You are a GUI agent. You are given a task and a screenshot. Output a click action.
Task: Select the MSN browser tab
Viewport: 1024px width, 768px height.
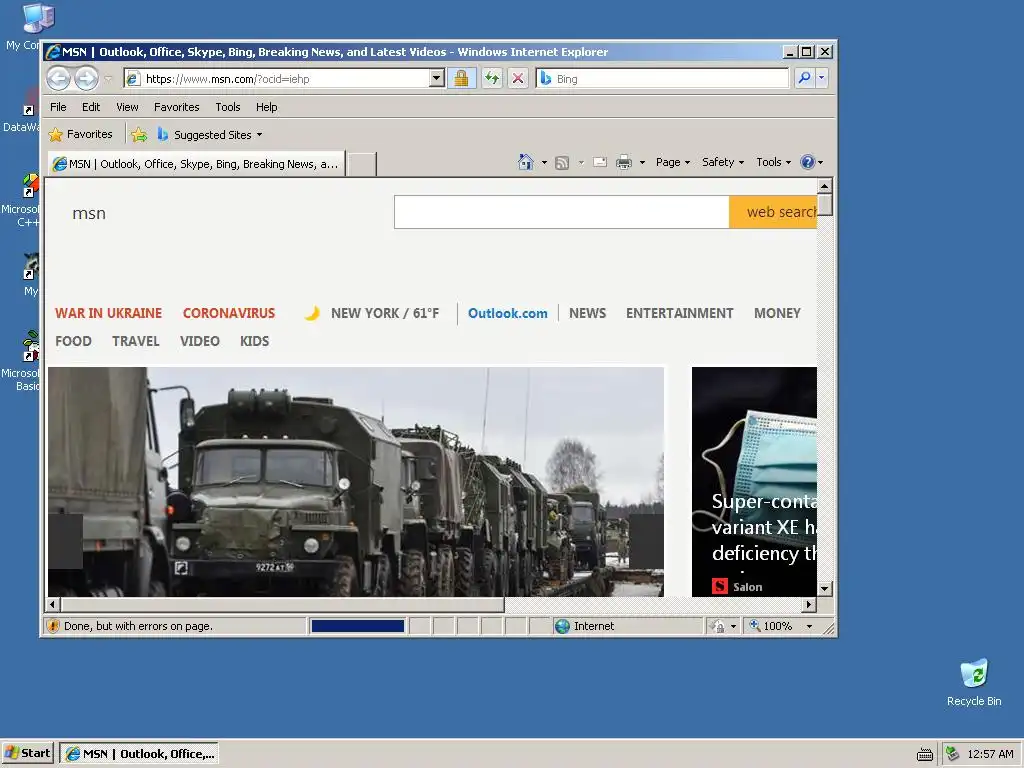(196, 164)
